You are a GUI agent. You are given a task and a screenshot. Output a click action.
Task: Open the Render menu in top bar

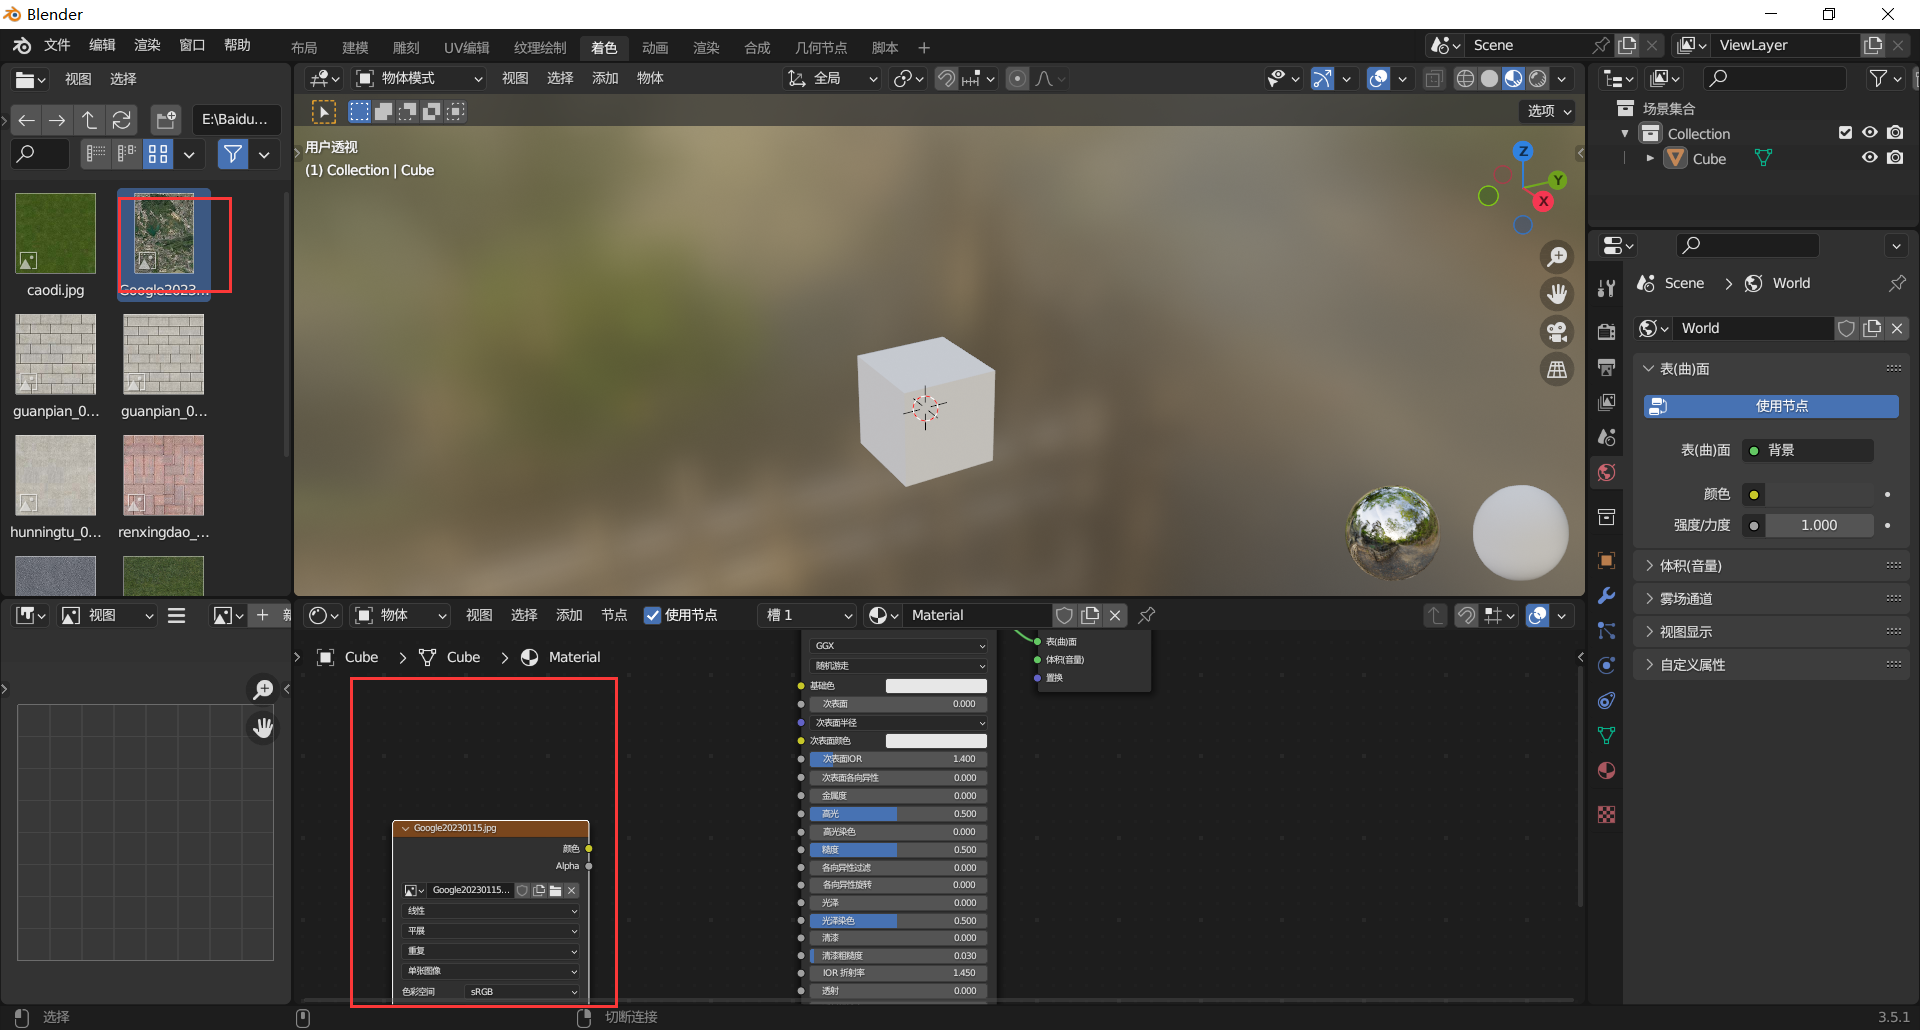click(x=147, y=45)
